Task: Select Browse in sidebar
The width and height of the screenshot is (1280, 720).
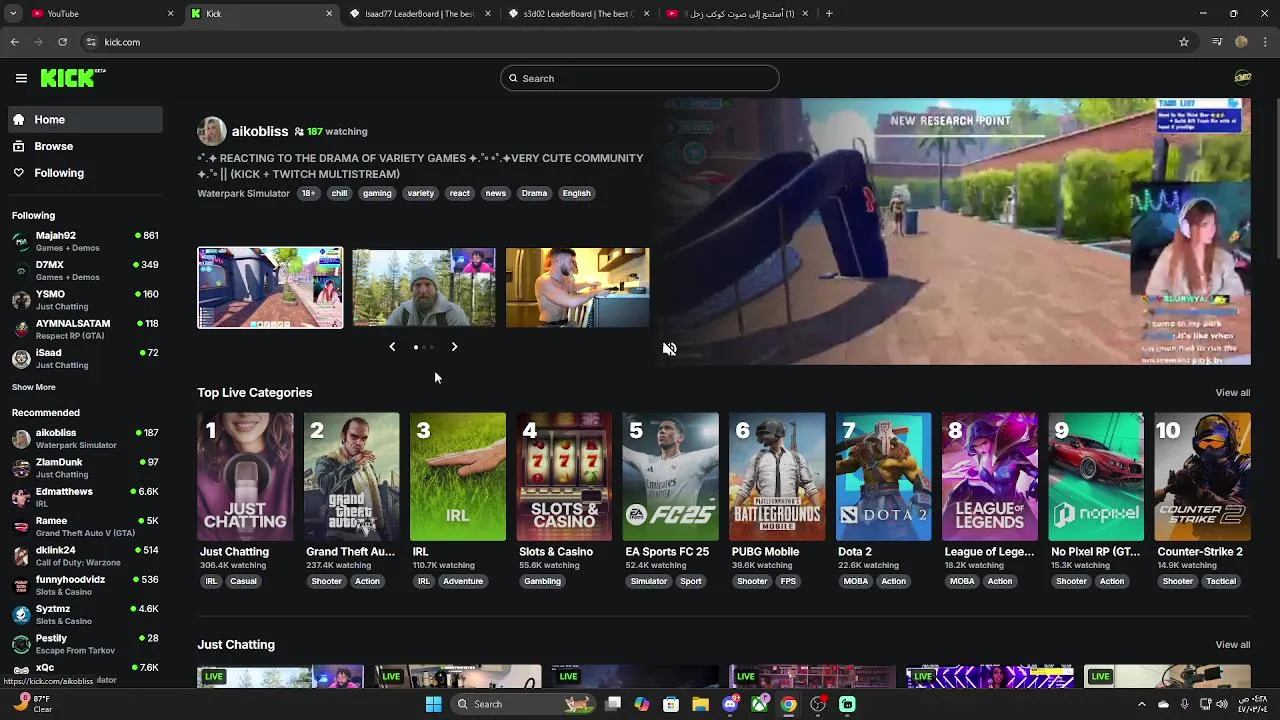Action: click(85, 146)
